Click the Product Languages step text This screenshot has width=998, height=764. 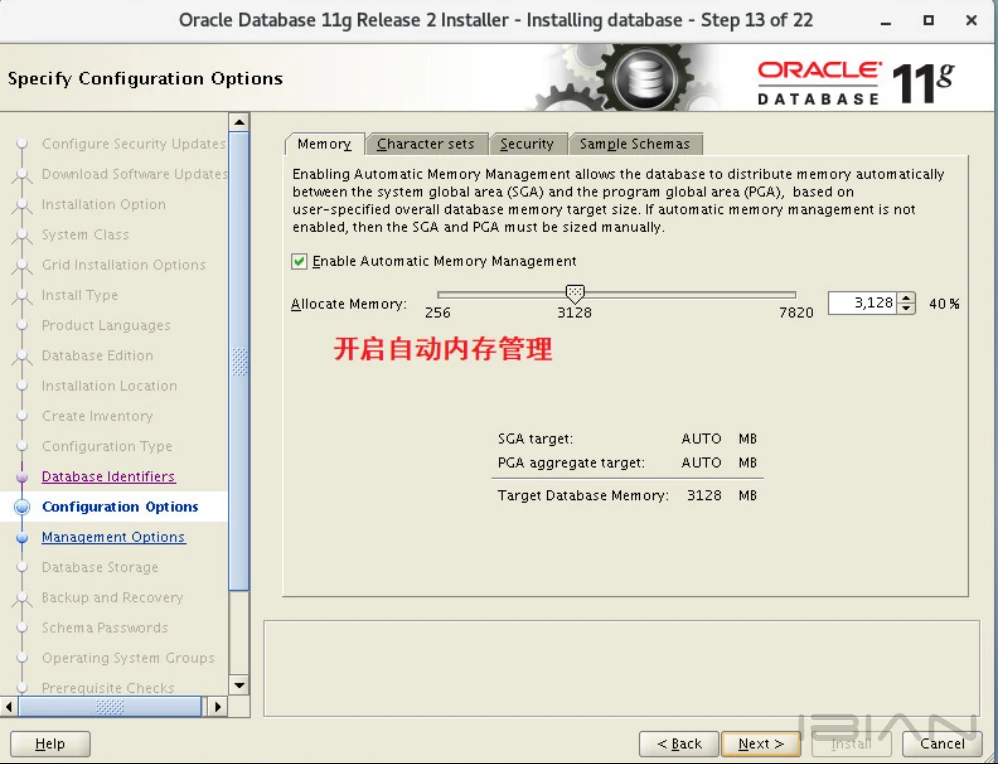[x=106, y=325]
